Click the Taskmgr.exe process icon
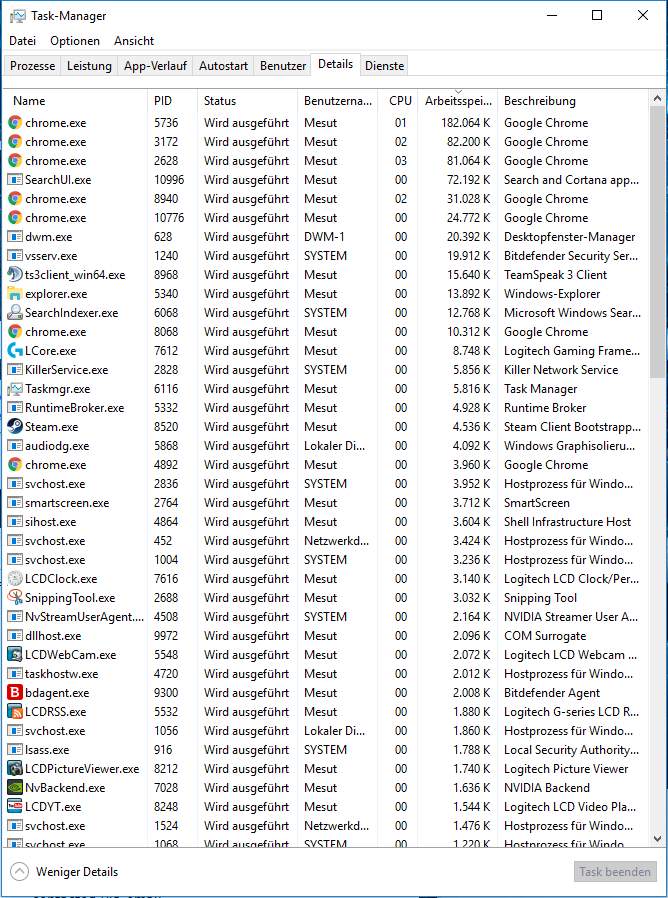The width and height of the screenshot is (668, 898). 15,389
